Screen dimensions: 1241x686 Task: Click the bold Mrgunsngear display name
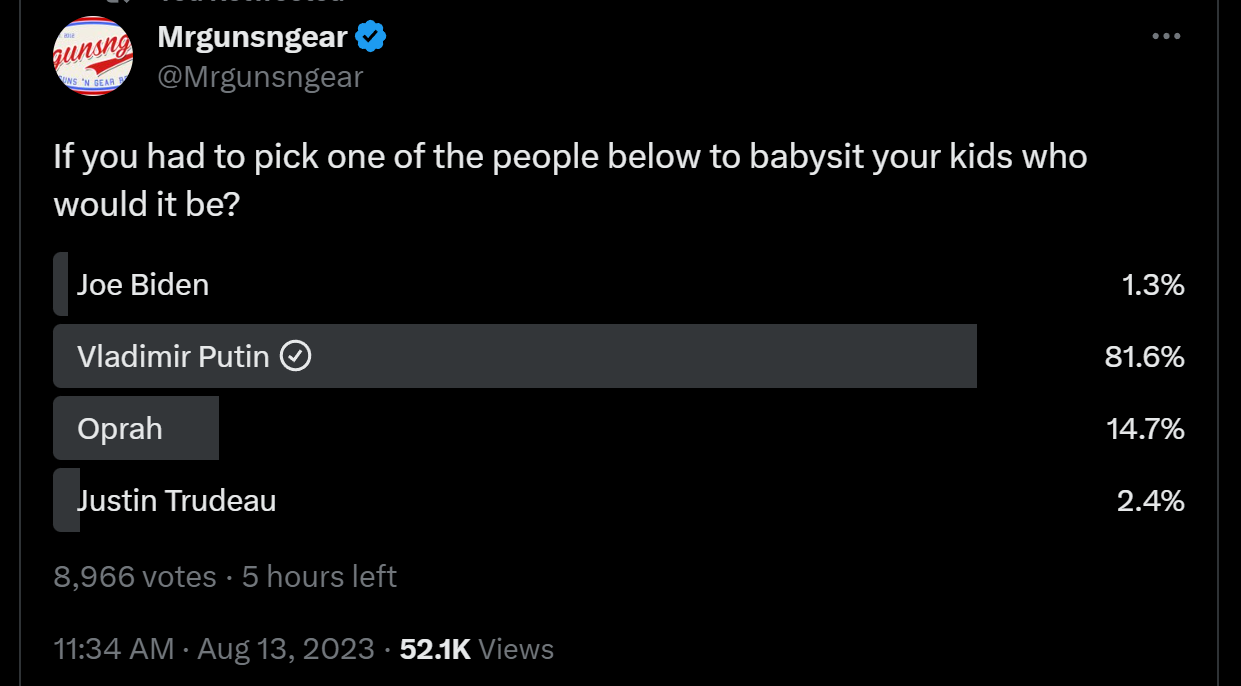tap(252, 38)
